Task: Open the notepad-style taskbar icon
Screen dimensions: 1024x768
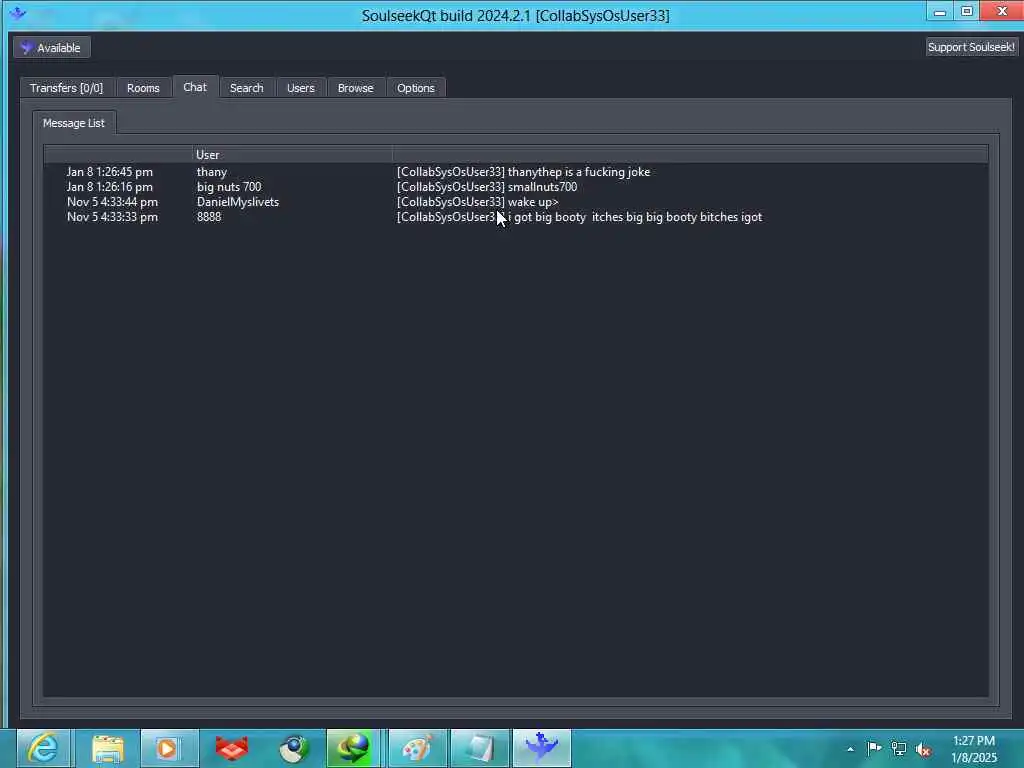Action: (479, 748)
